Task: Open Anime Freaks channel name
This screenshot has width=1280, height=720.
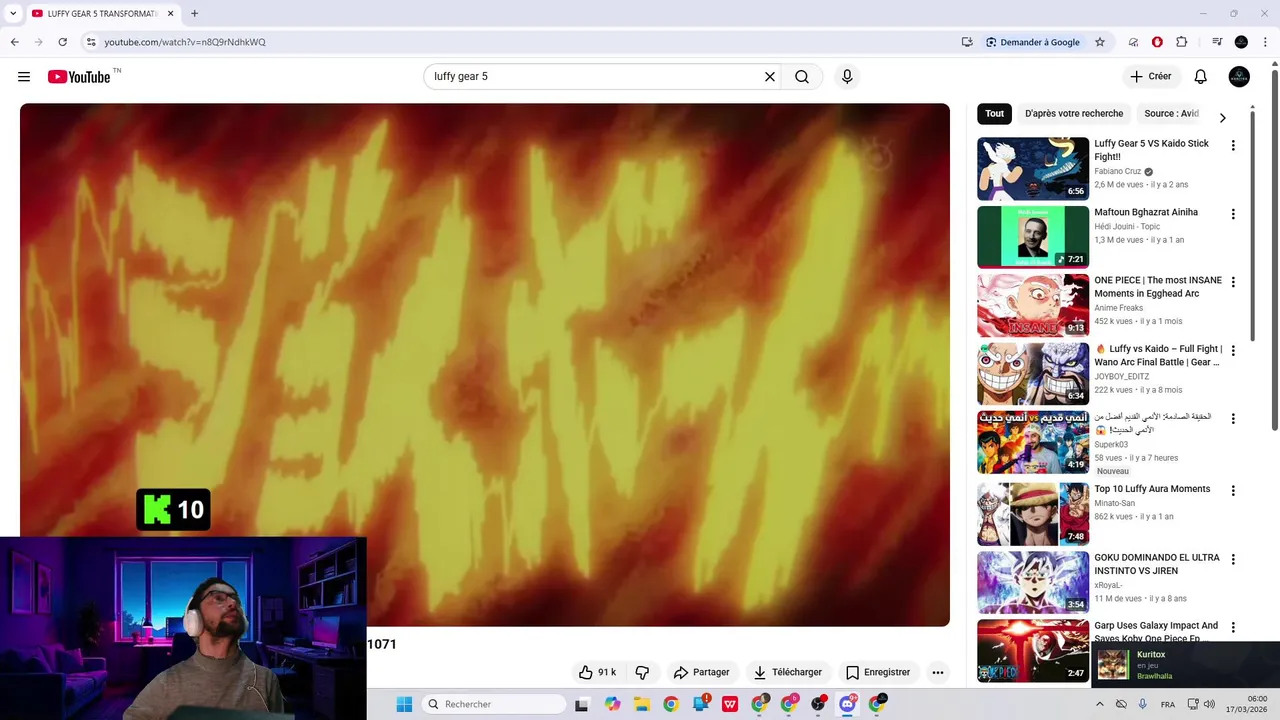Action: (1118, 308)
